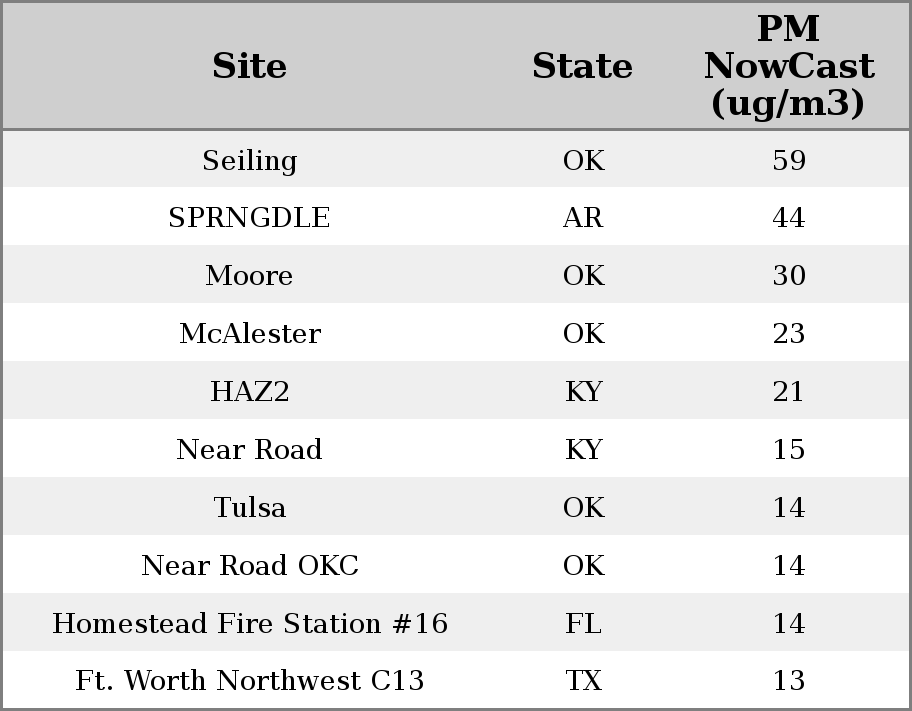The width and height of the screenshot is (912, 711).
Task: Click the State column header
Action: point(582,66)
